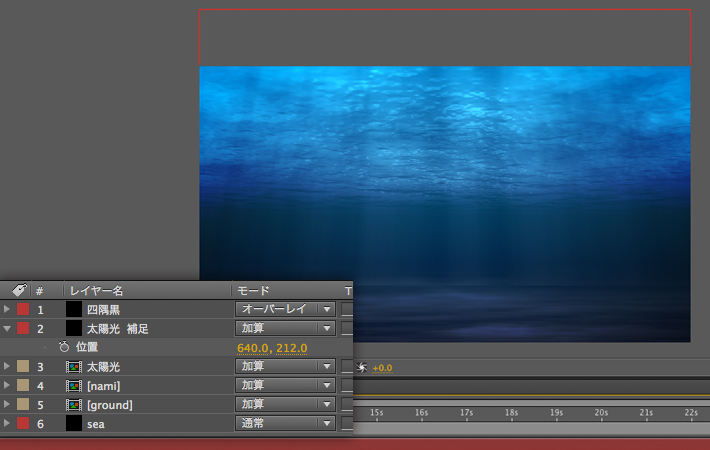
Task: Toggle preserve transparency box for 四隅黒 layer
Action: click(347, 310)
